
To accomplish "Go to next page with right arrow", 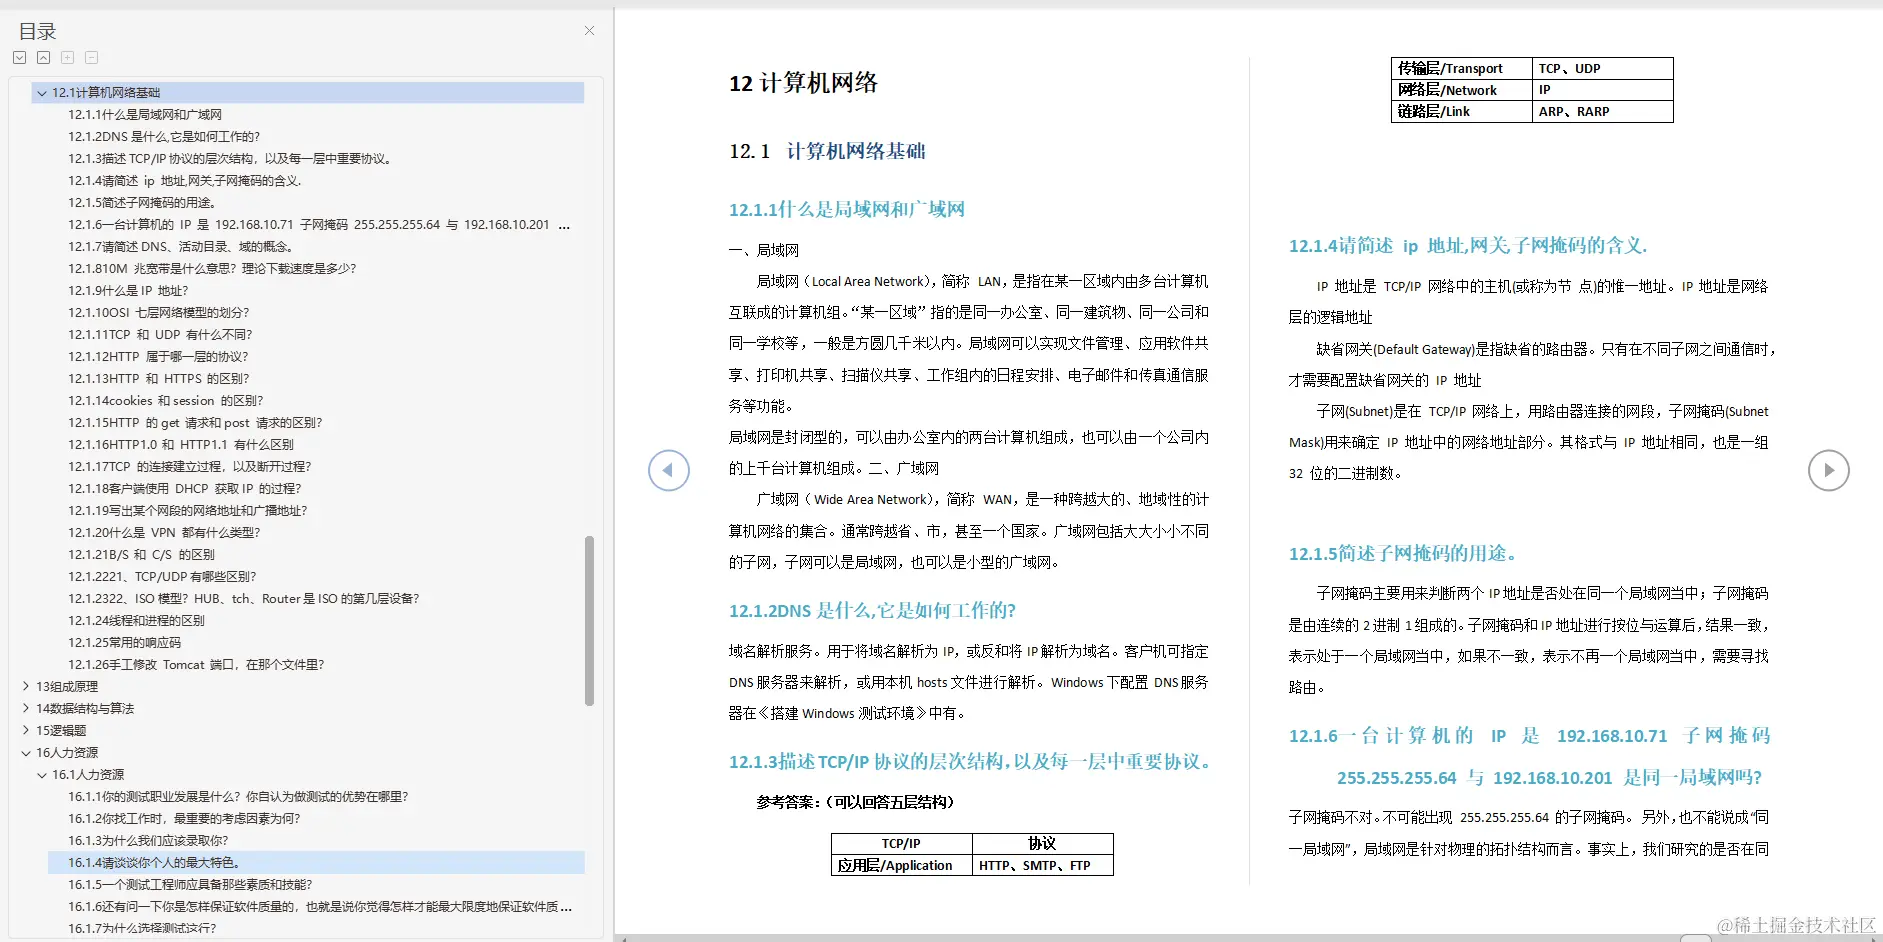I will click(1829, 470).
